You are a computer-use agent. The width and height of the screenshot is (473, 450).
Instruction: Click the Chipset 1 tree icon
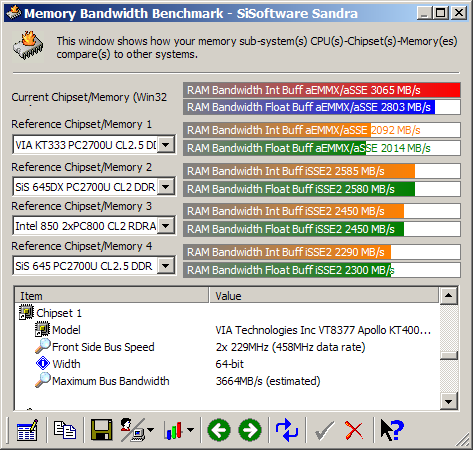26,313
